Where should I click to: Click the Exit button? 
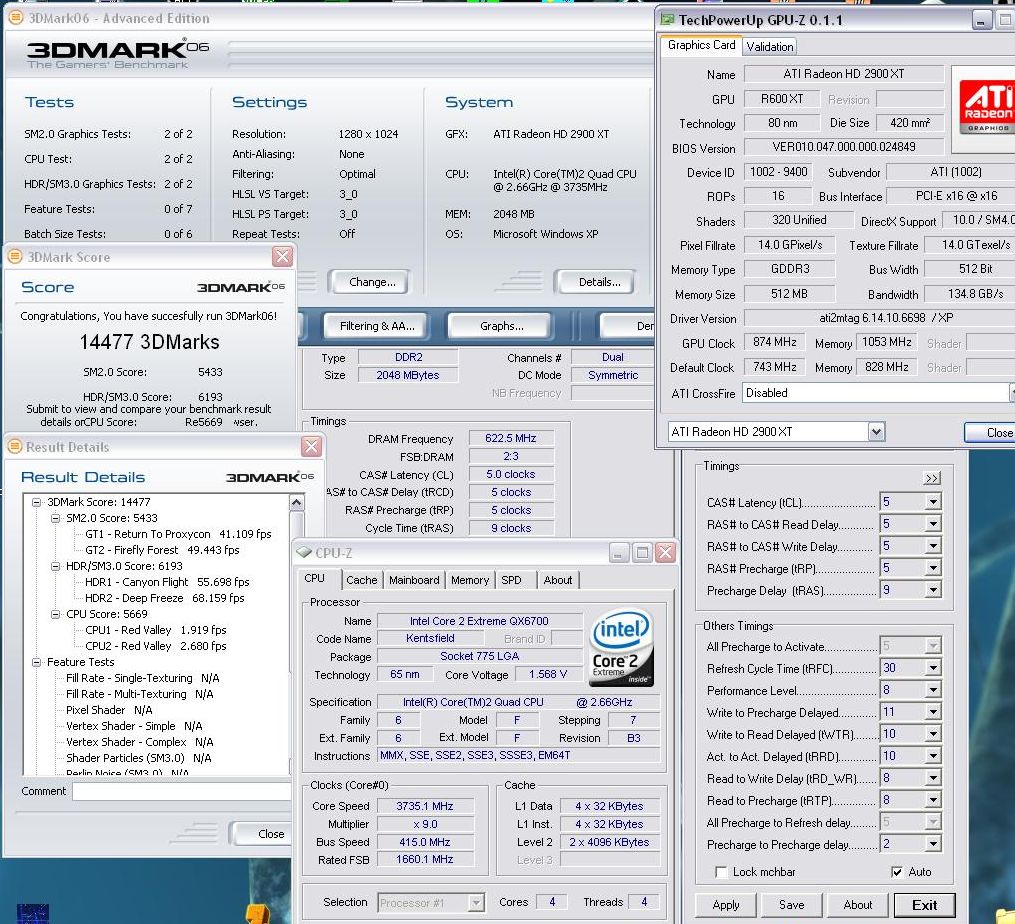coord(924,905)
